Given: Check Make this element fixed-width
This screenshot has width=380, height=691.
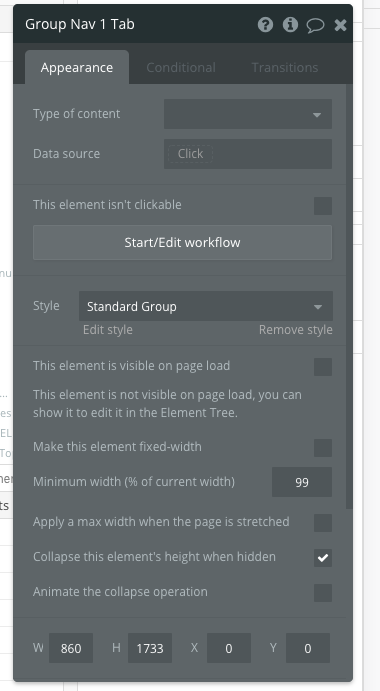Looking at the screenshot, I should [323, 448].
